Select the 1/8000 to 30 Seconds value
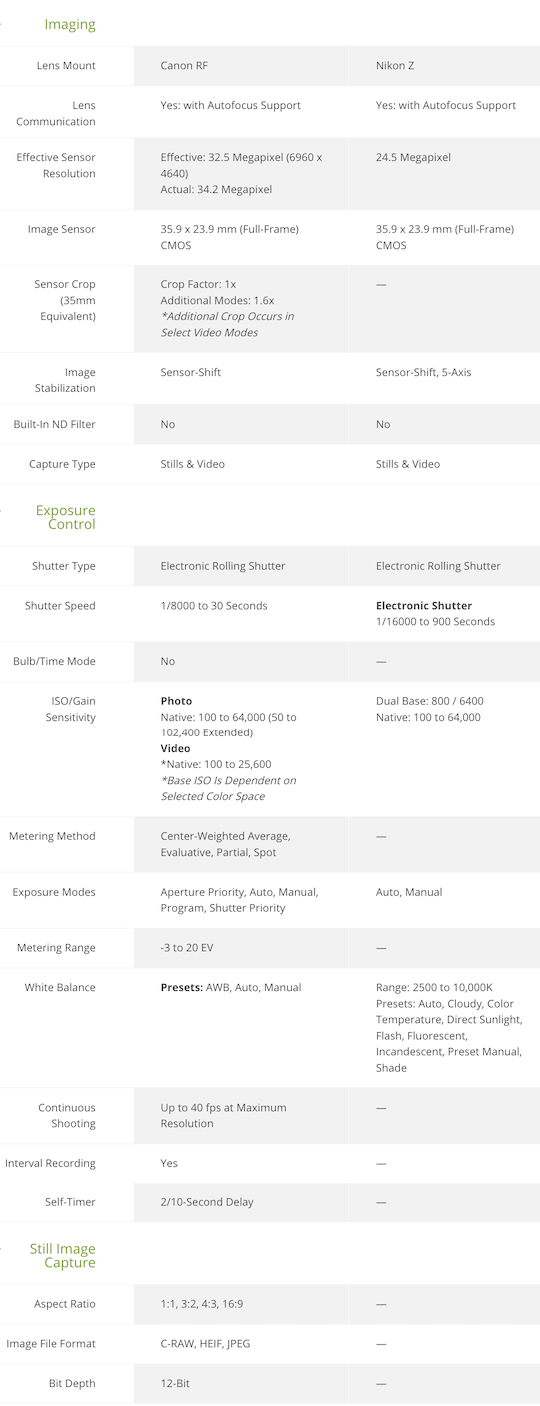The width and height of the screenshot is (540, 1406). coord(214,606)
